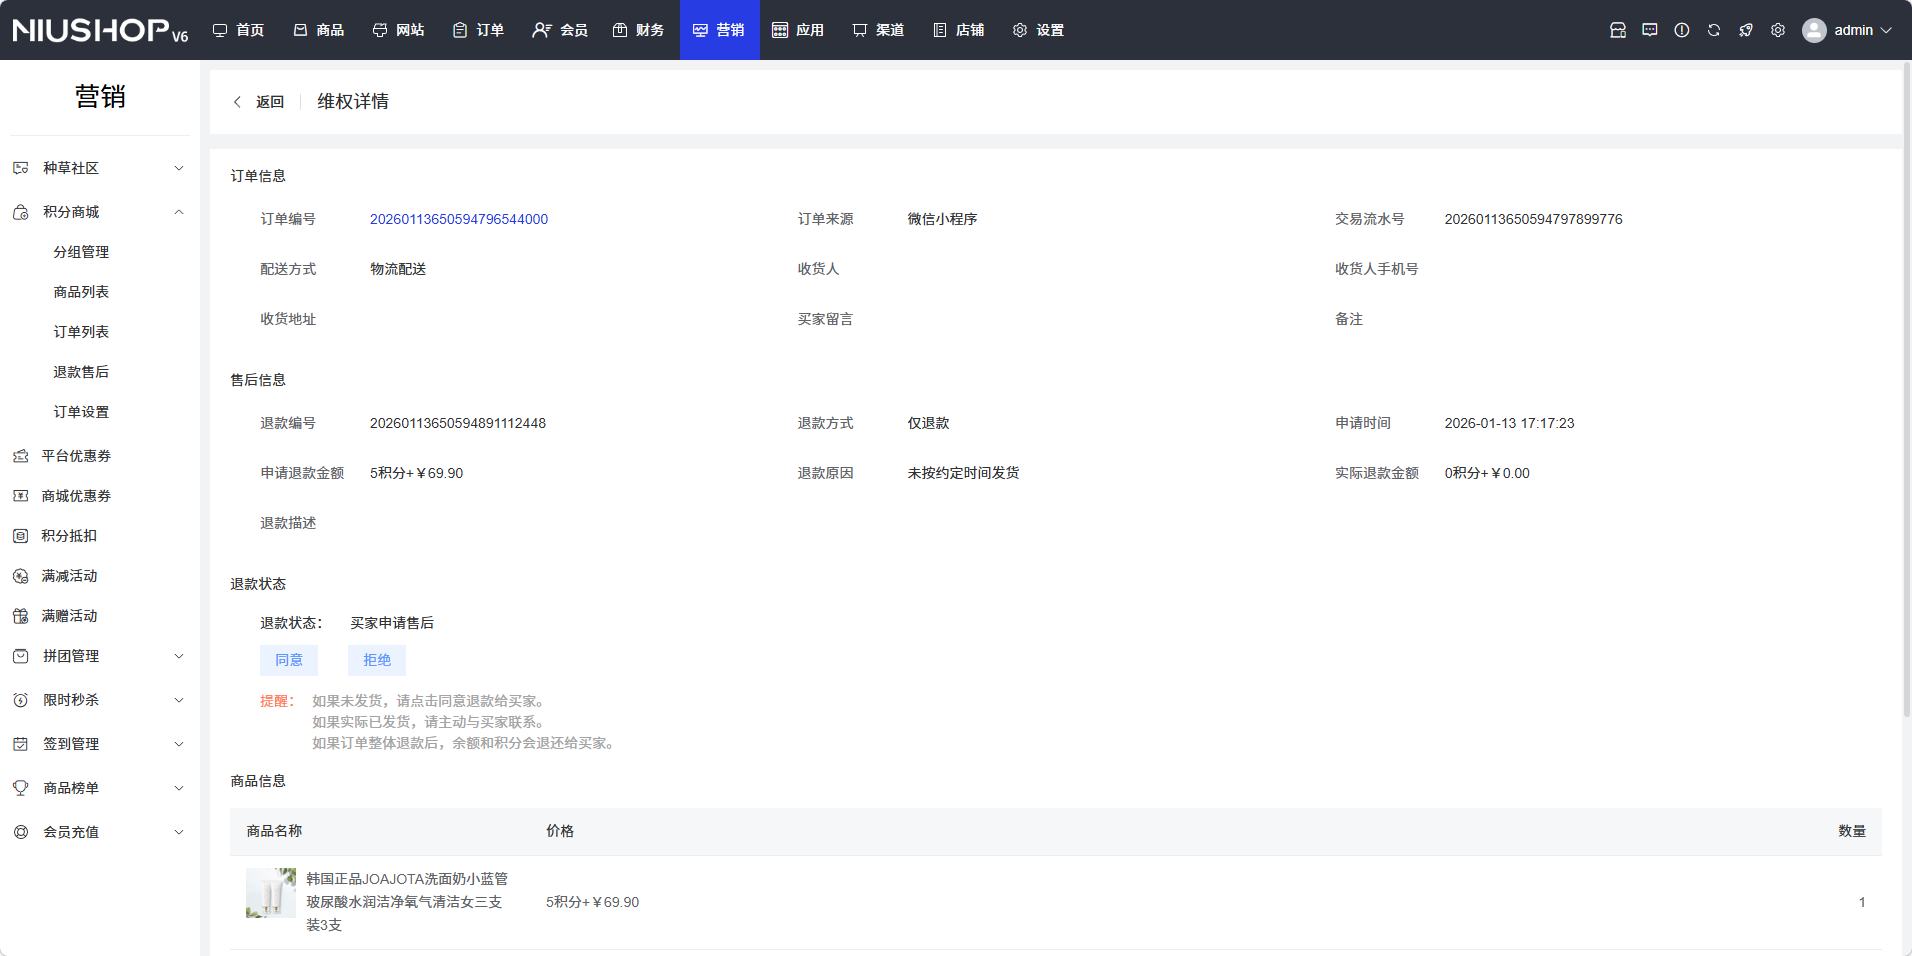
Task: Click the exclamation info icon in header
Action: (1681, 30)
